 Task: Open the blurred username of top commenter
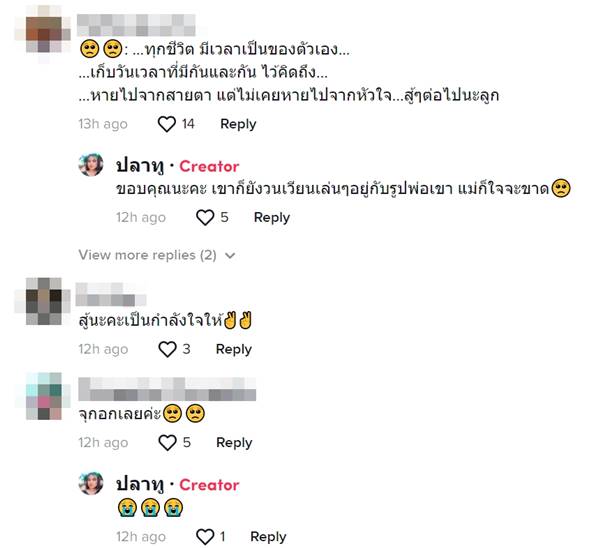tap(136, 25)
